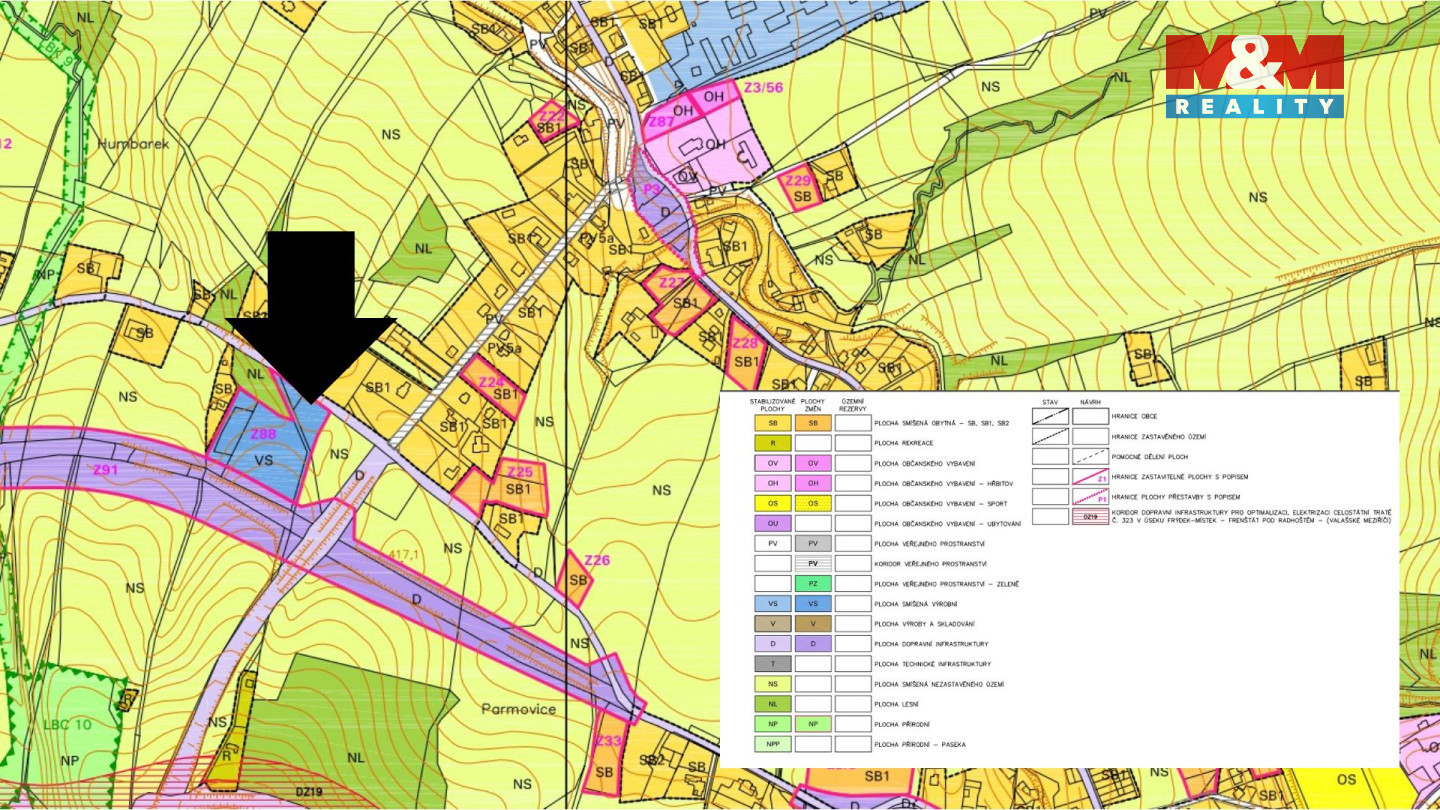Image resolution: width=1440 pixels, height=810 pixels.
Task: Click the P1 redevelopment boundary symbol
Action: point(1091,496)
